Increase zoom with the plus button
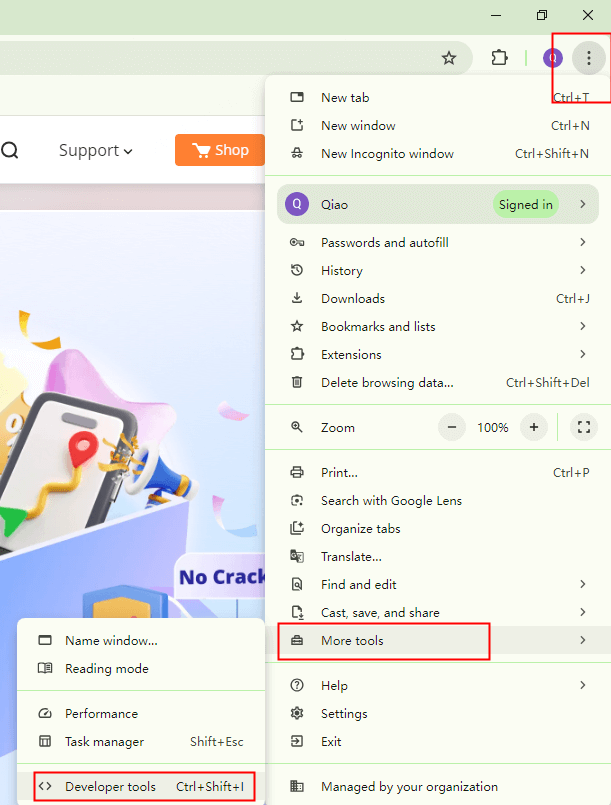Image resolution: width=611 pixels, height=805 pixels. 534,427
